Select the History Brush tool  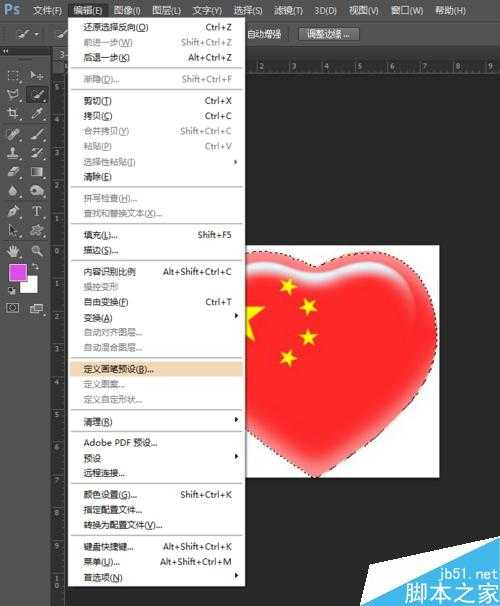[37, 153]
